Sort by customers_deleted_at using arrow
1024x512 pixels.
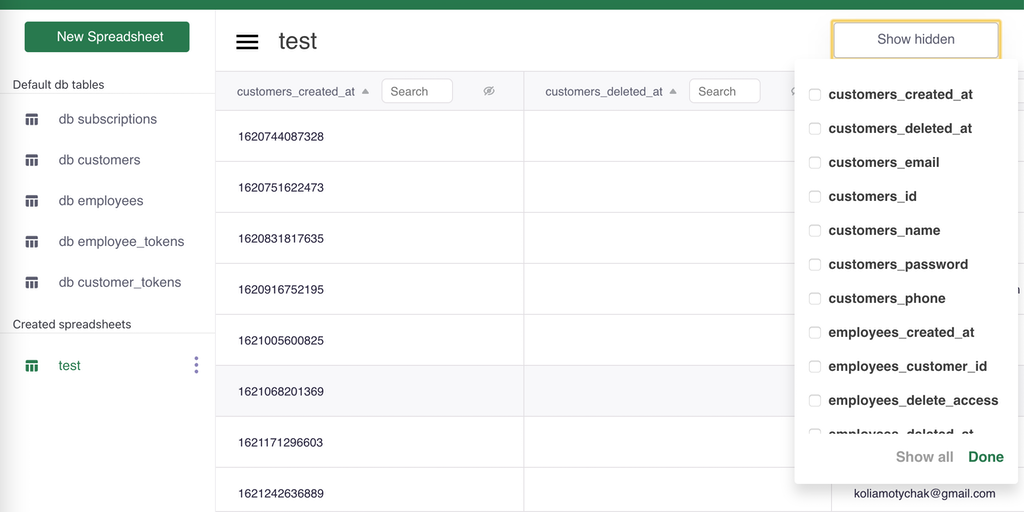pos(674,91)
